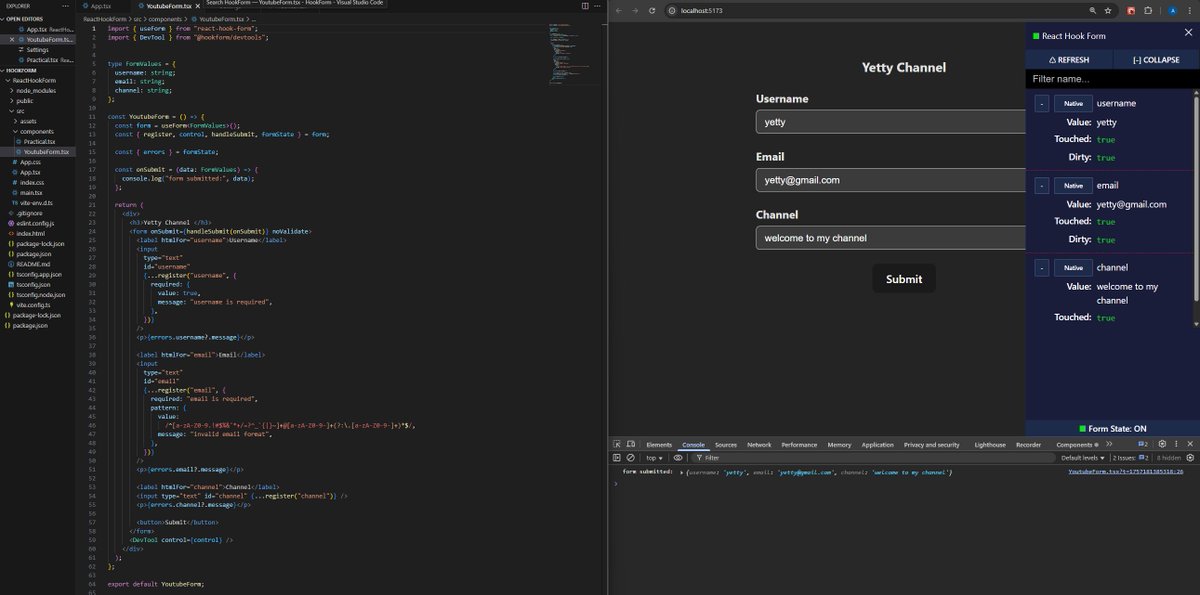Collapse the username field entry
This screenshot has height=595, width=1200.
click(x=1041, y=103)
